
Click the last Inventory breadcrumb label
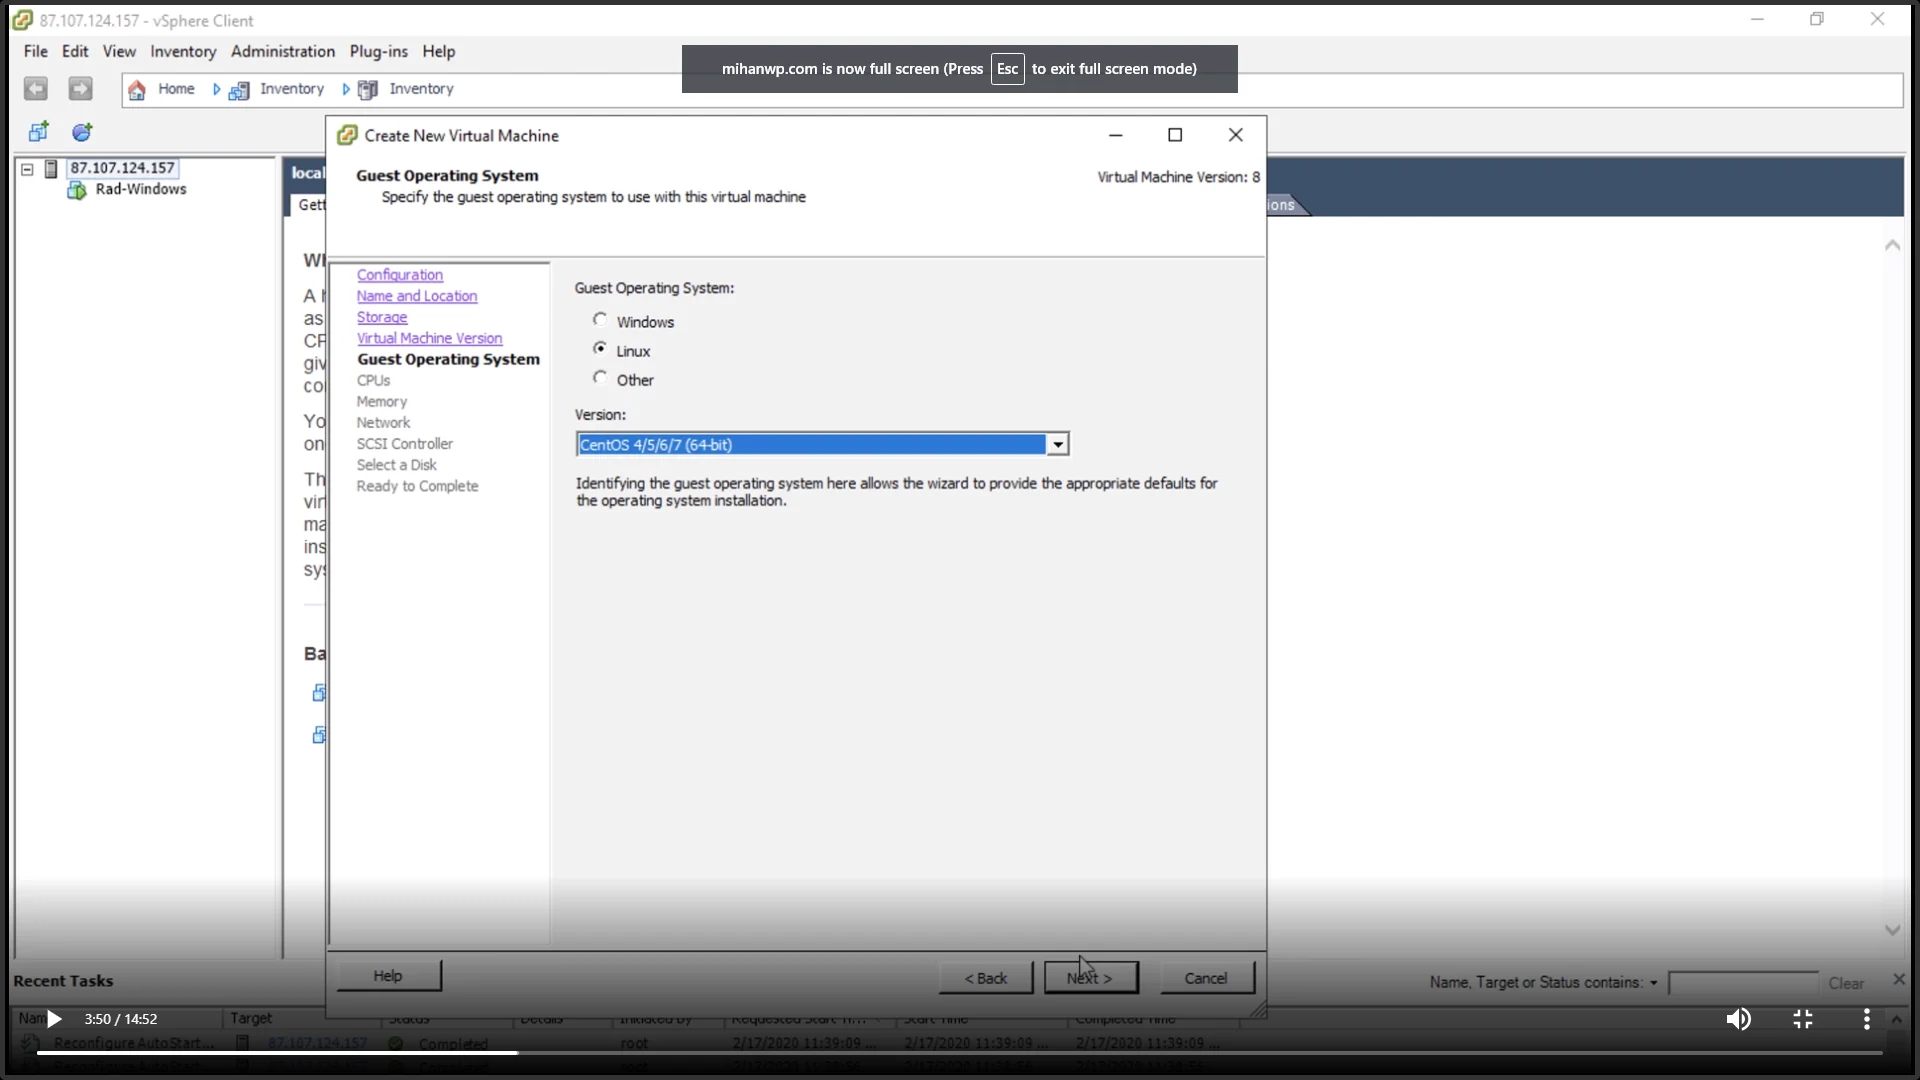click(421, 89)
